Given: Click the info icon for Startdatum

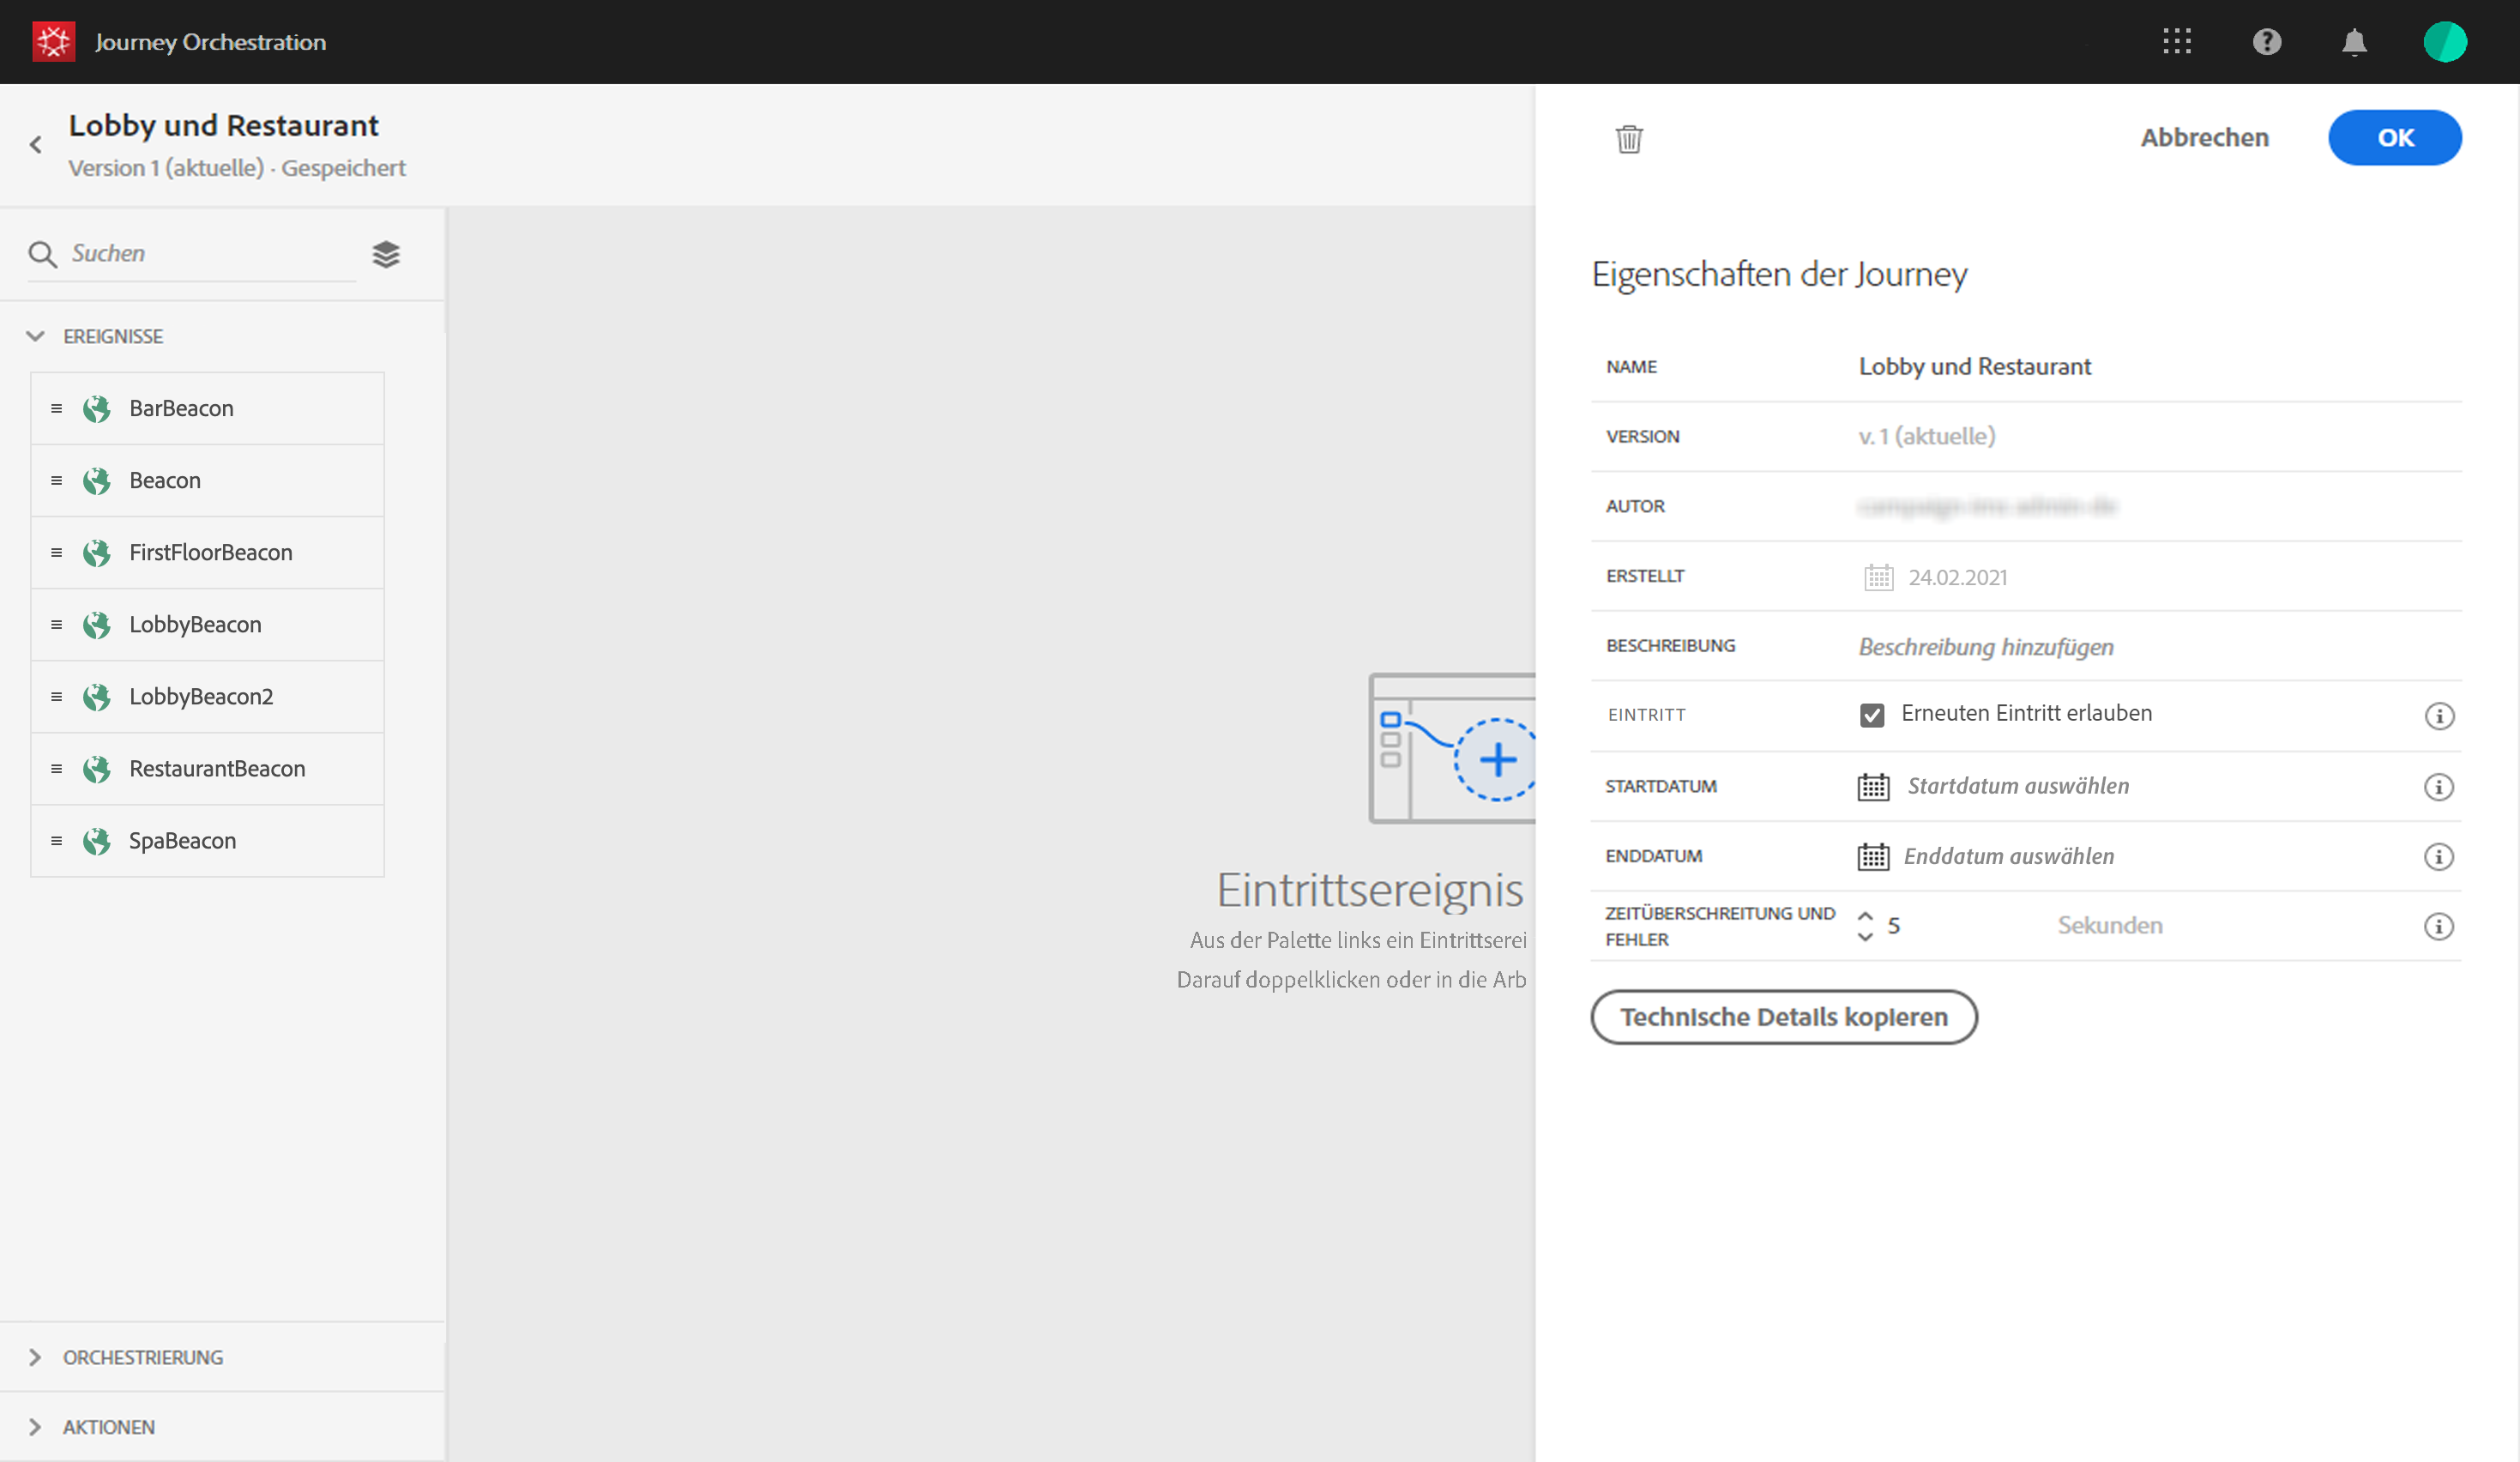Looking at the screenshot, I should pos(2438,787).
